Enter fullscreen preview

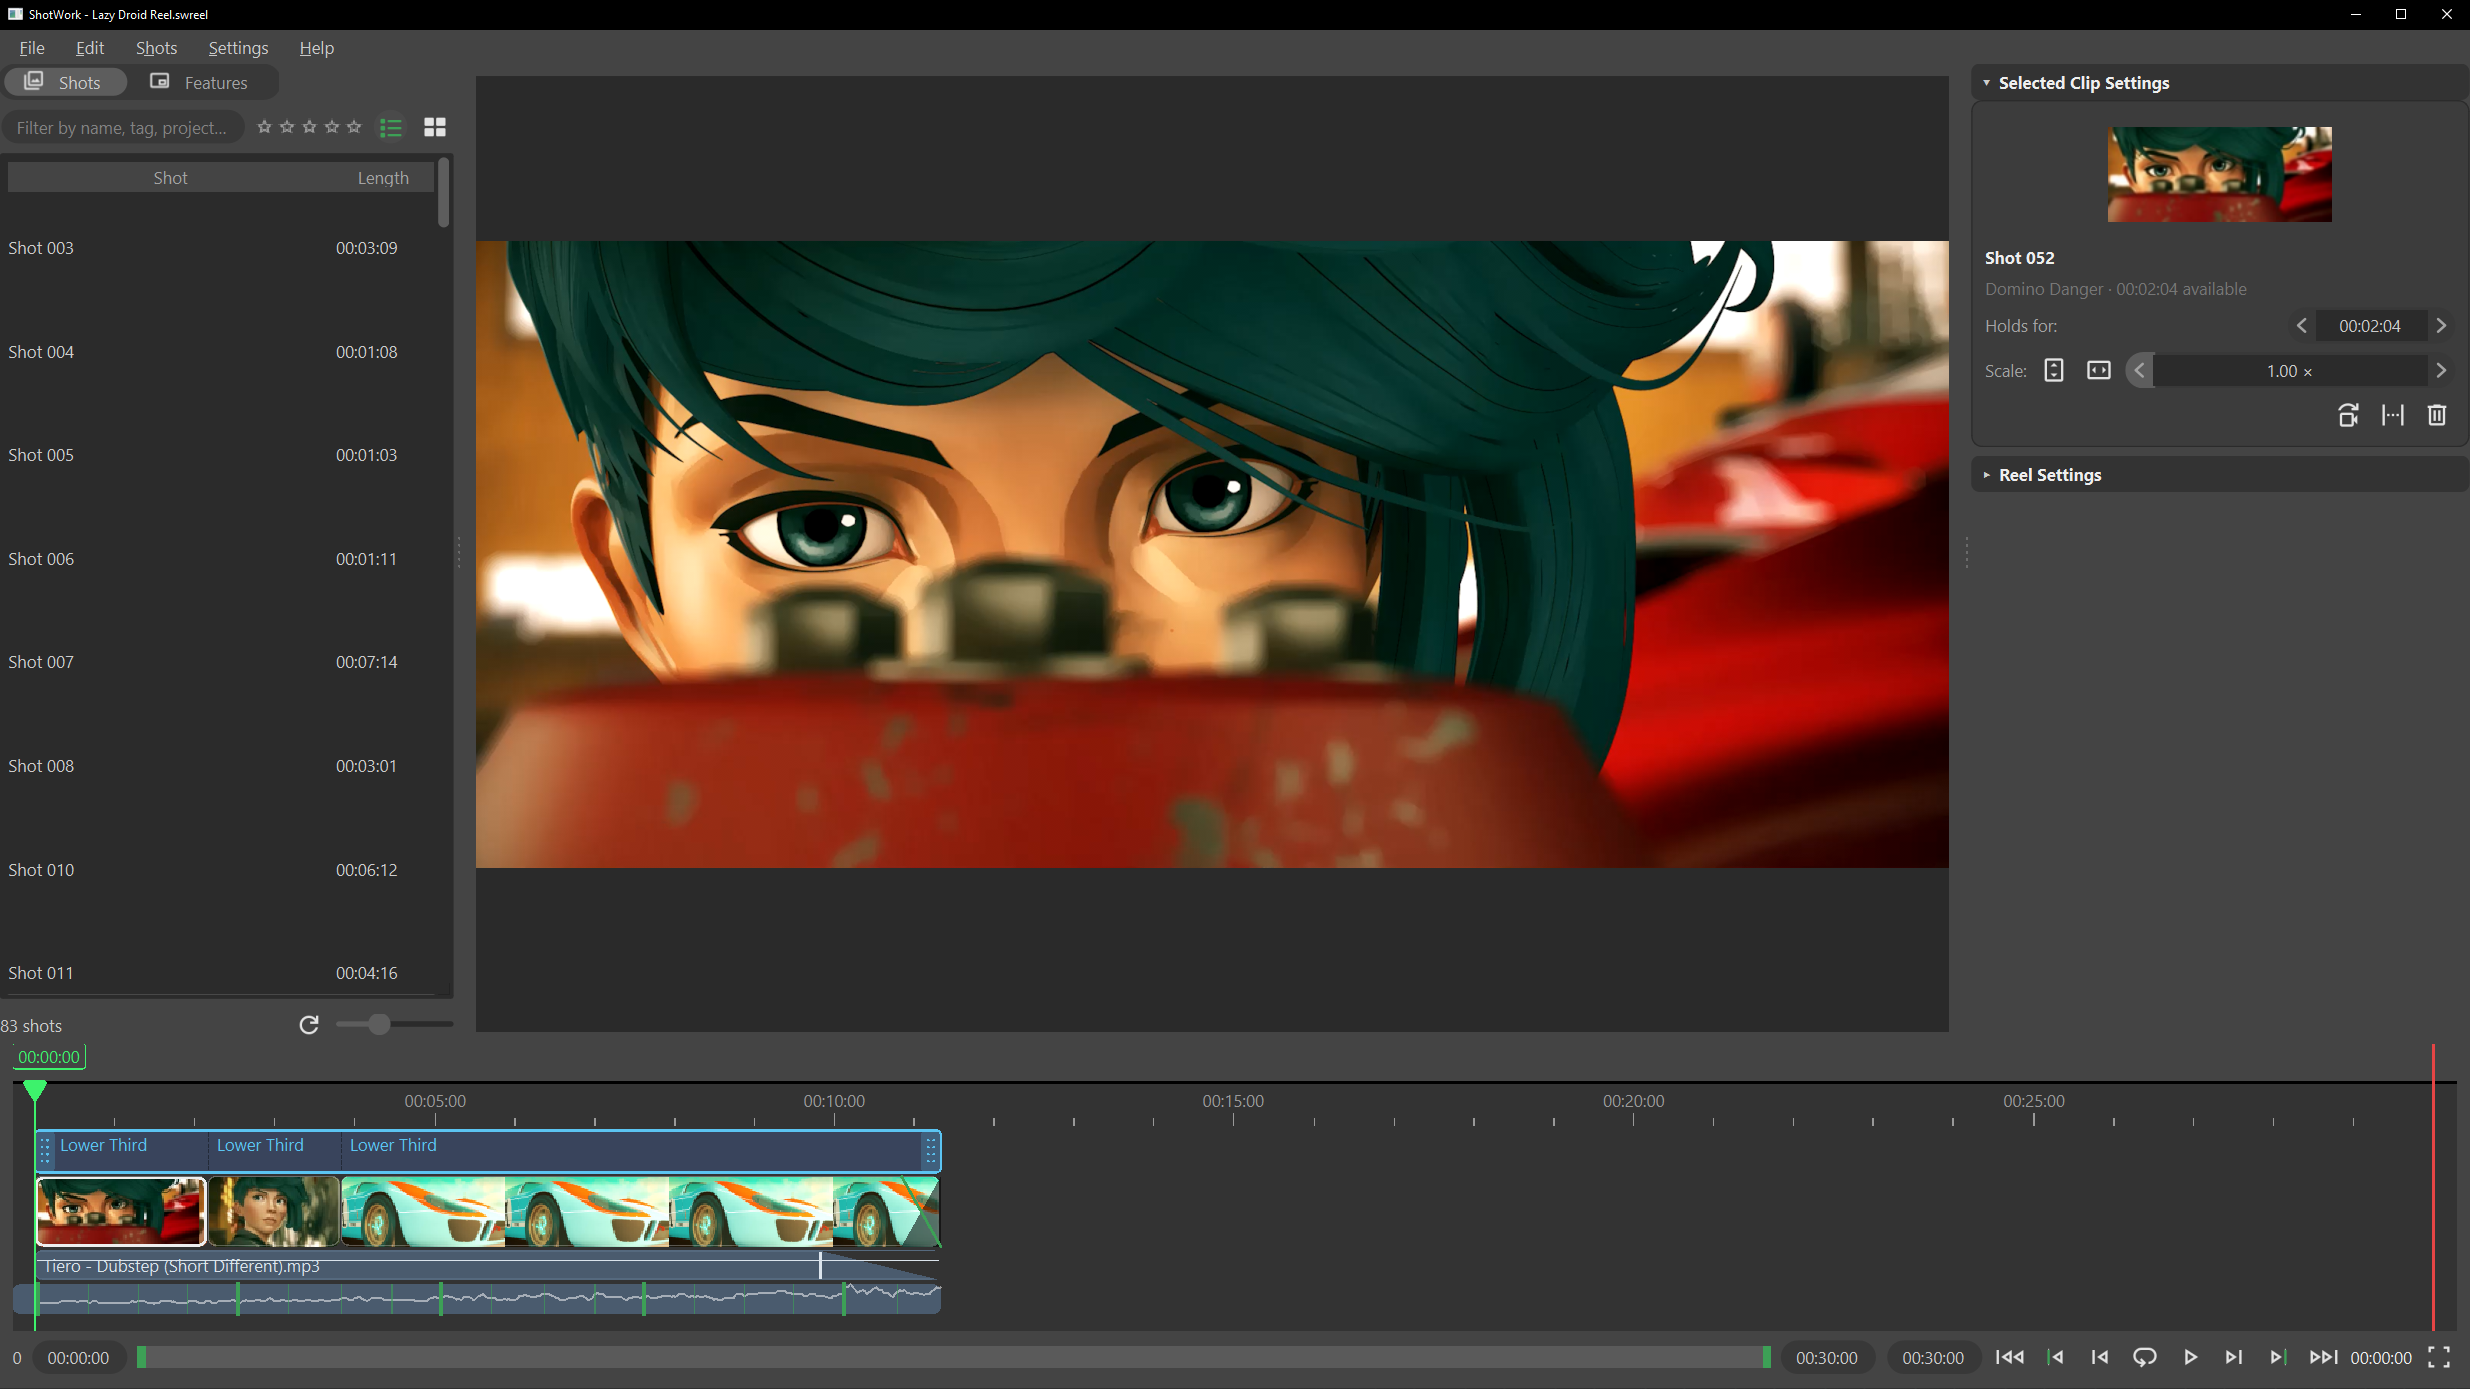tap(2439, 1357)
